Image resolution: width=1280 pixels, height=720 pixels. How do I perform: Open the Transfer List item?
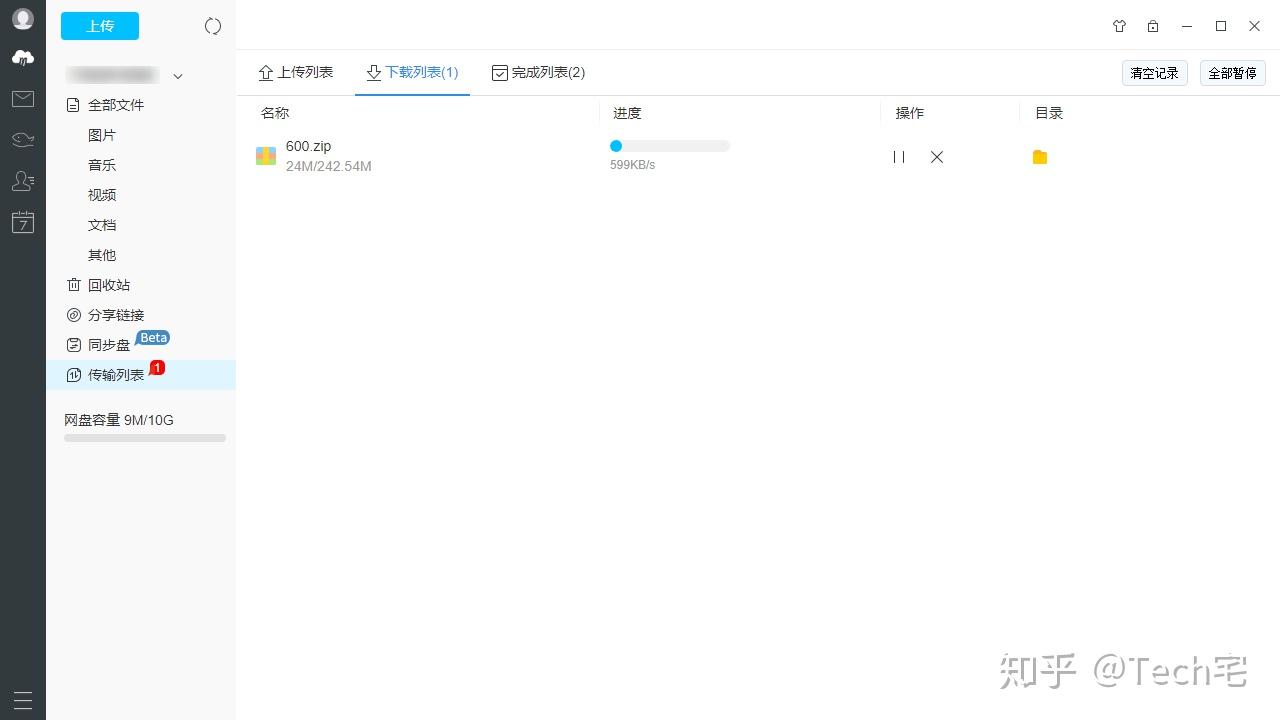tap(141, 375)
